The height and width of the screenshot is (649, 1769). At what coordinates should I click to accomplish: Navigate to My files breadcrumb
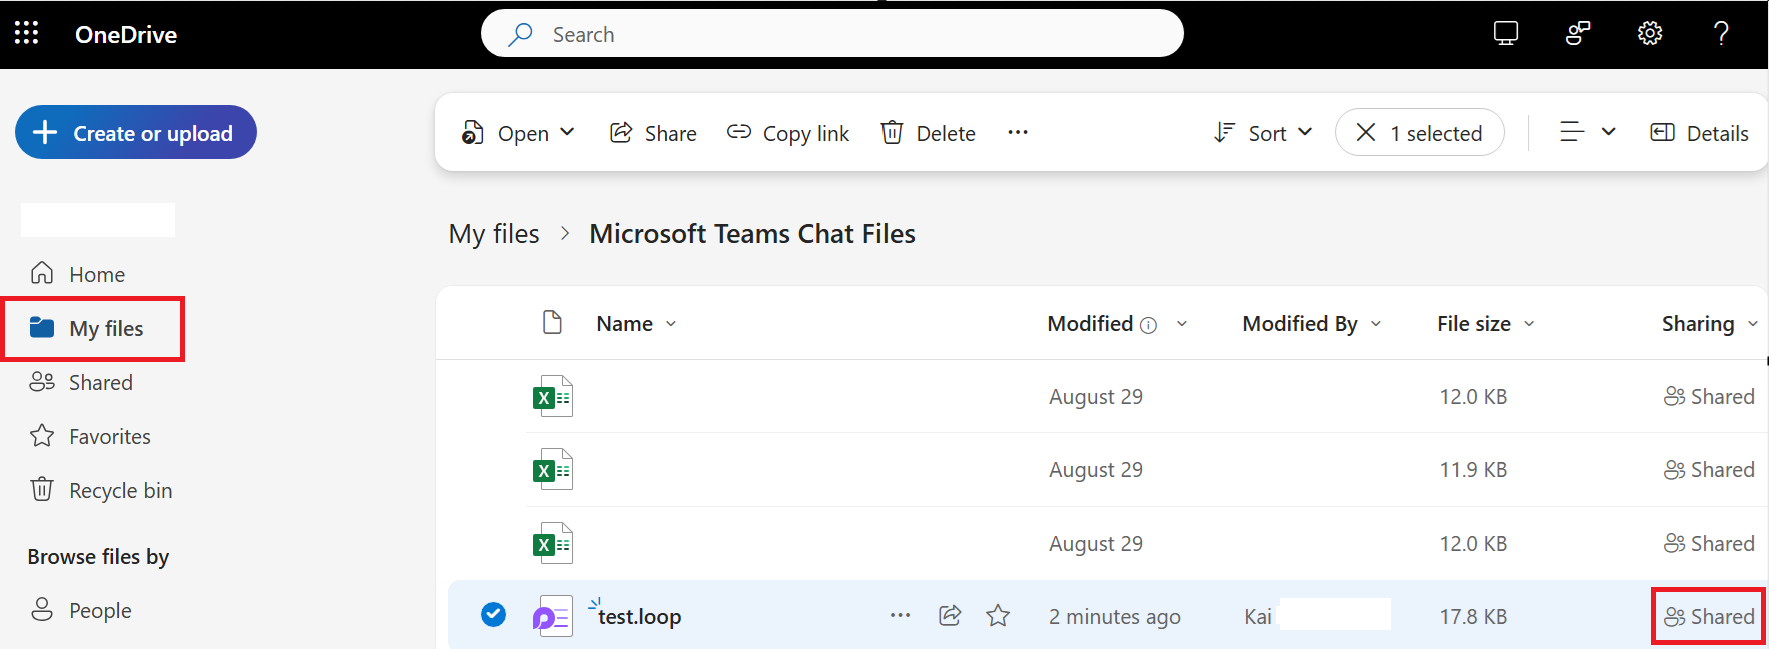click(x=494, y=234)
